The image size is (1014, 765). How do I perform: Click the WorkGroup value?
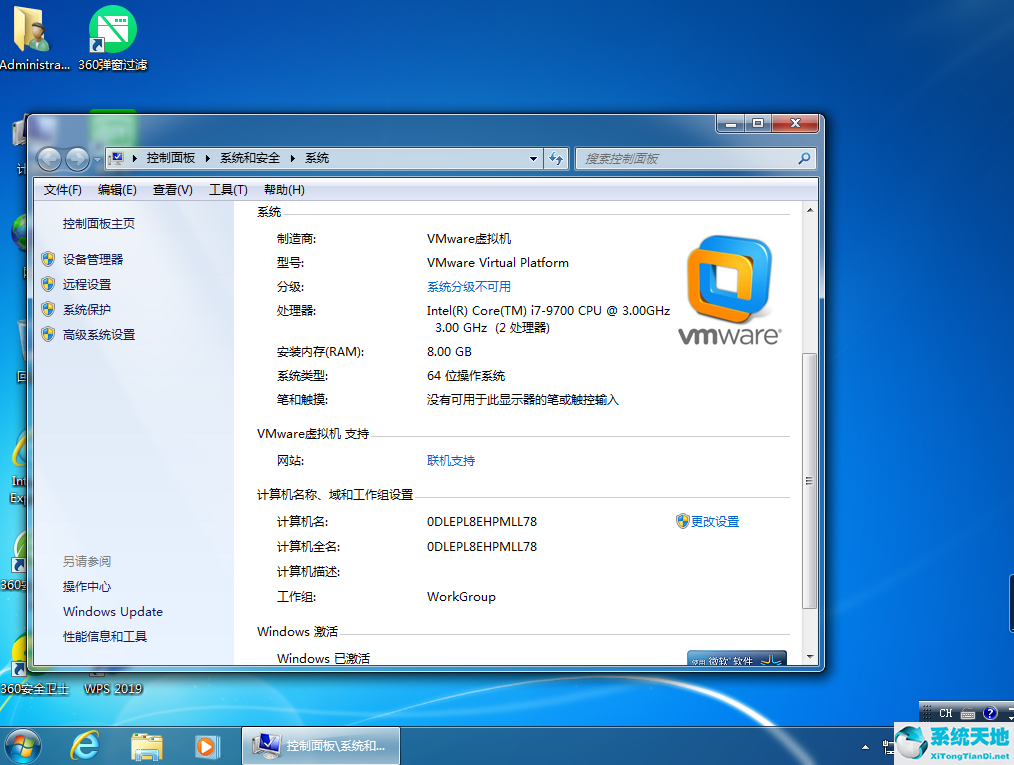click(461, 597)
